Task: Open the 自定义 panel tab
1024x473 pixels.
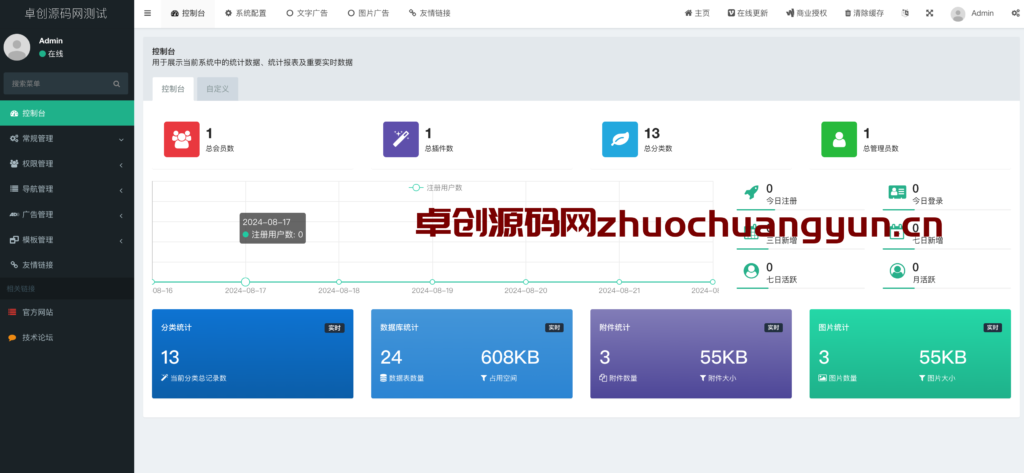Action: (x=217, y=89)
